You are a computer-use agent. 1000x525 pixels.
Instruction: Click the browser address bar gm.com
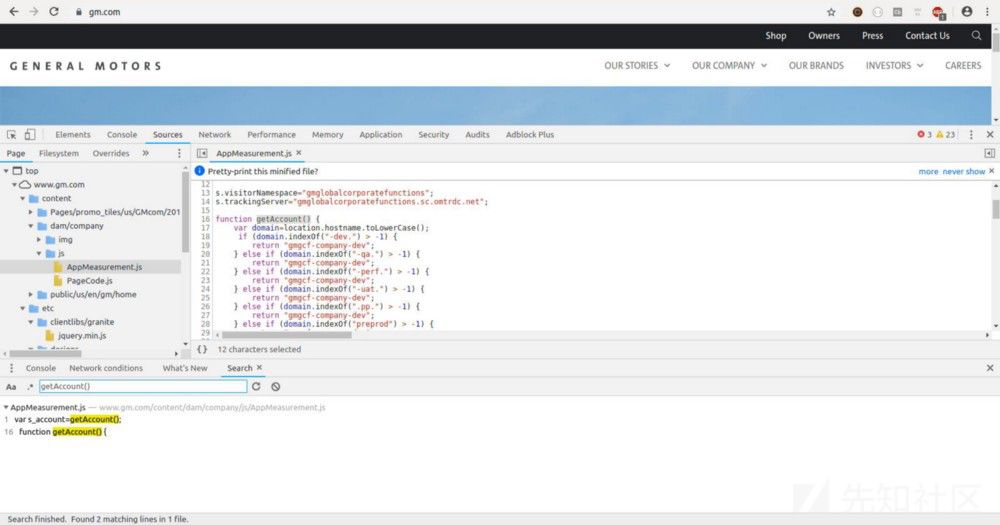(x=104, y=11)
